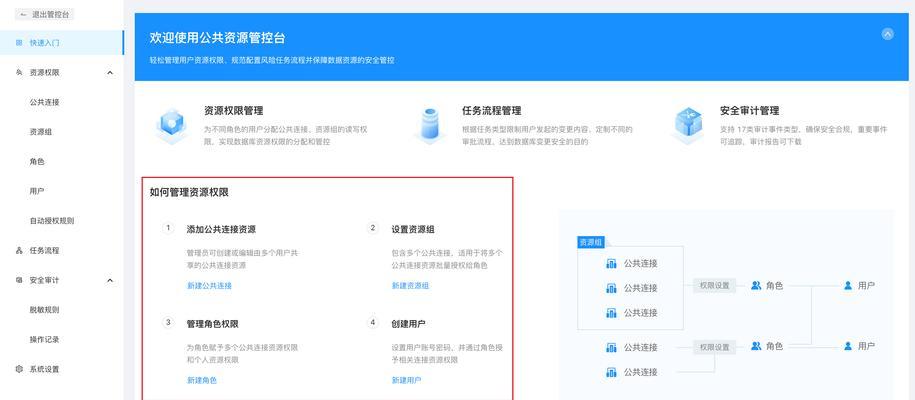The image size is (915, 400).
Task: Open 公共连接 in sidebar menu
Action: click(x=44, y=102)
